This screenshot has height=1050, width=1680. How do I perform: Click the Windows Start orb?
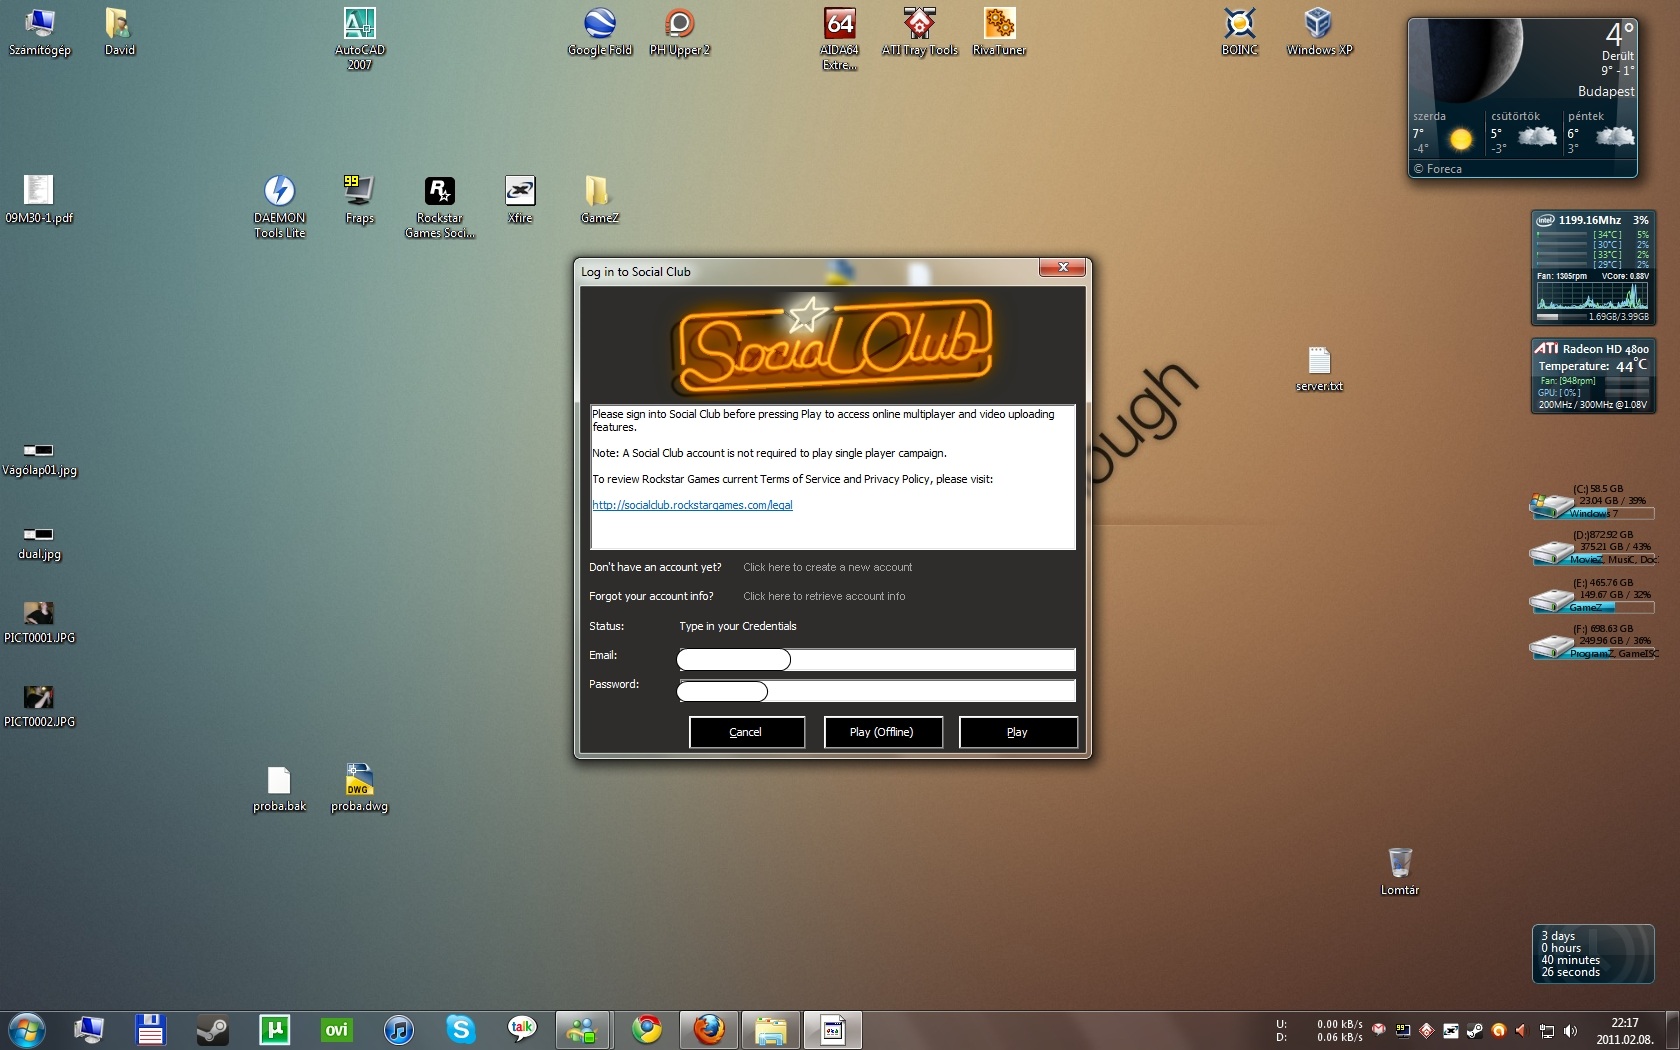[x=27, y=1030]
